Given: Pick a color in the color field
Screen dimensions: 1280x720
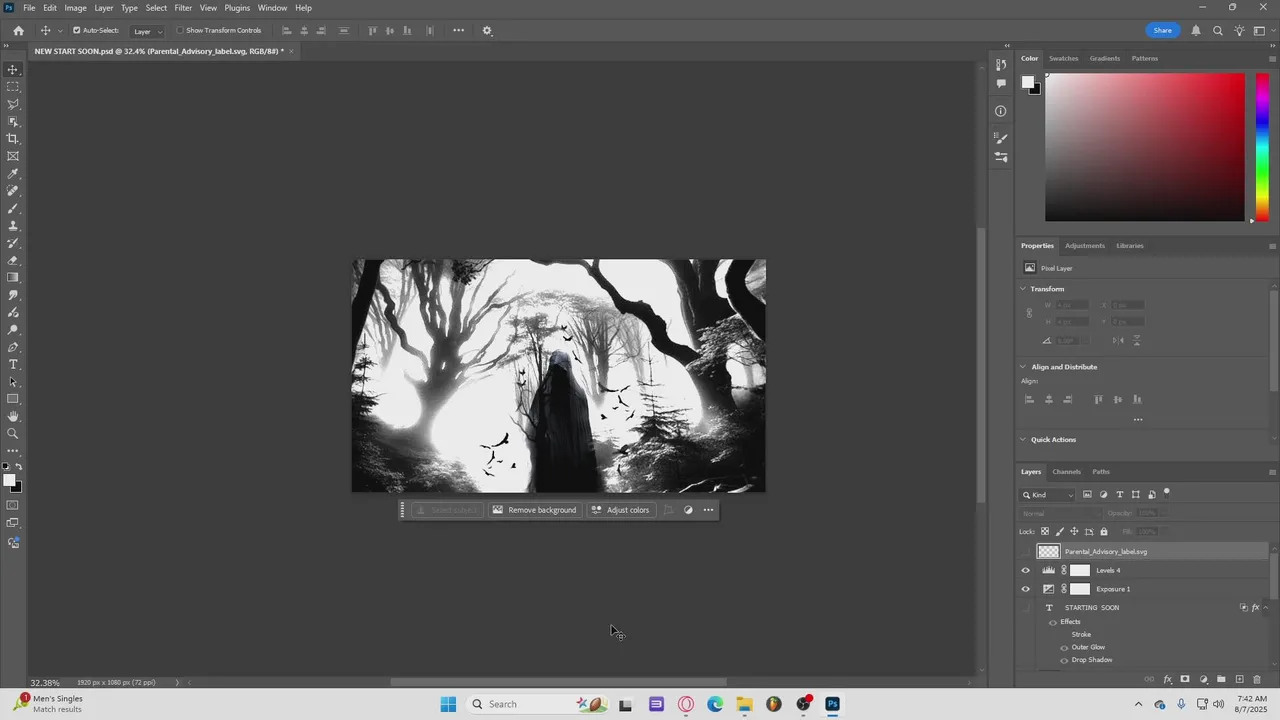Looking at the screenshot, I should [x=1145, y=147].
